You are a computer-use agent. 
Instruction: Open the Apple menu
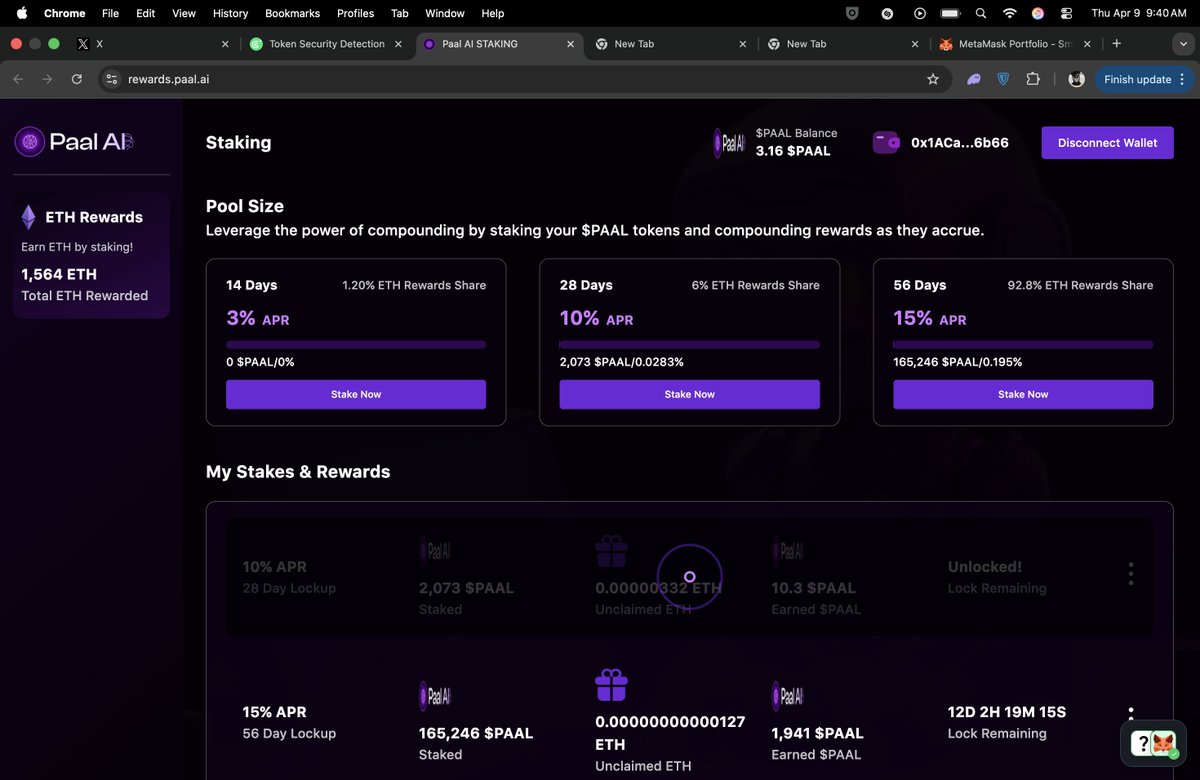point(22,13)
